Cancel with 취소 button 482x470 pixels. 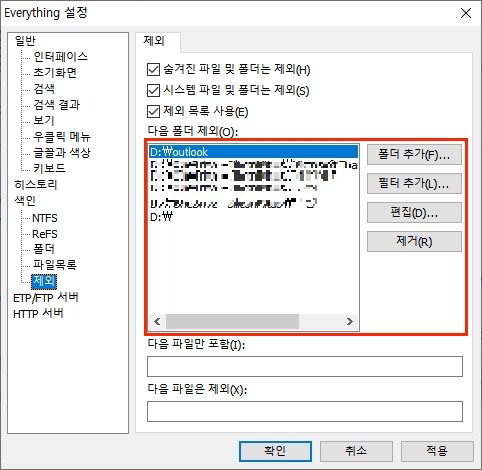click(356, 451)
